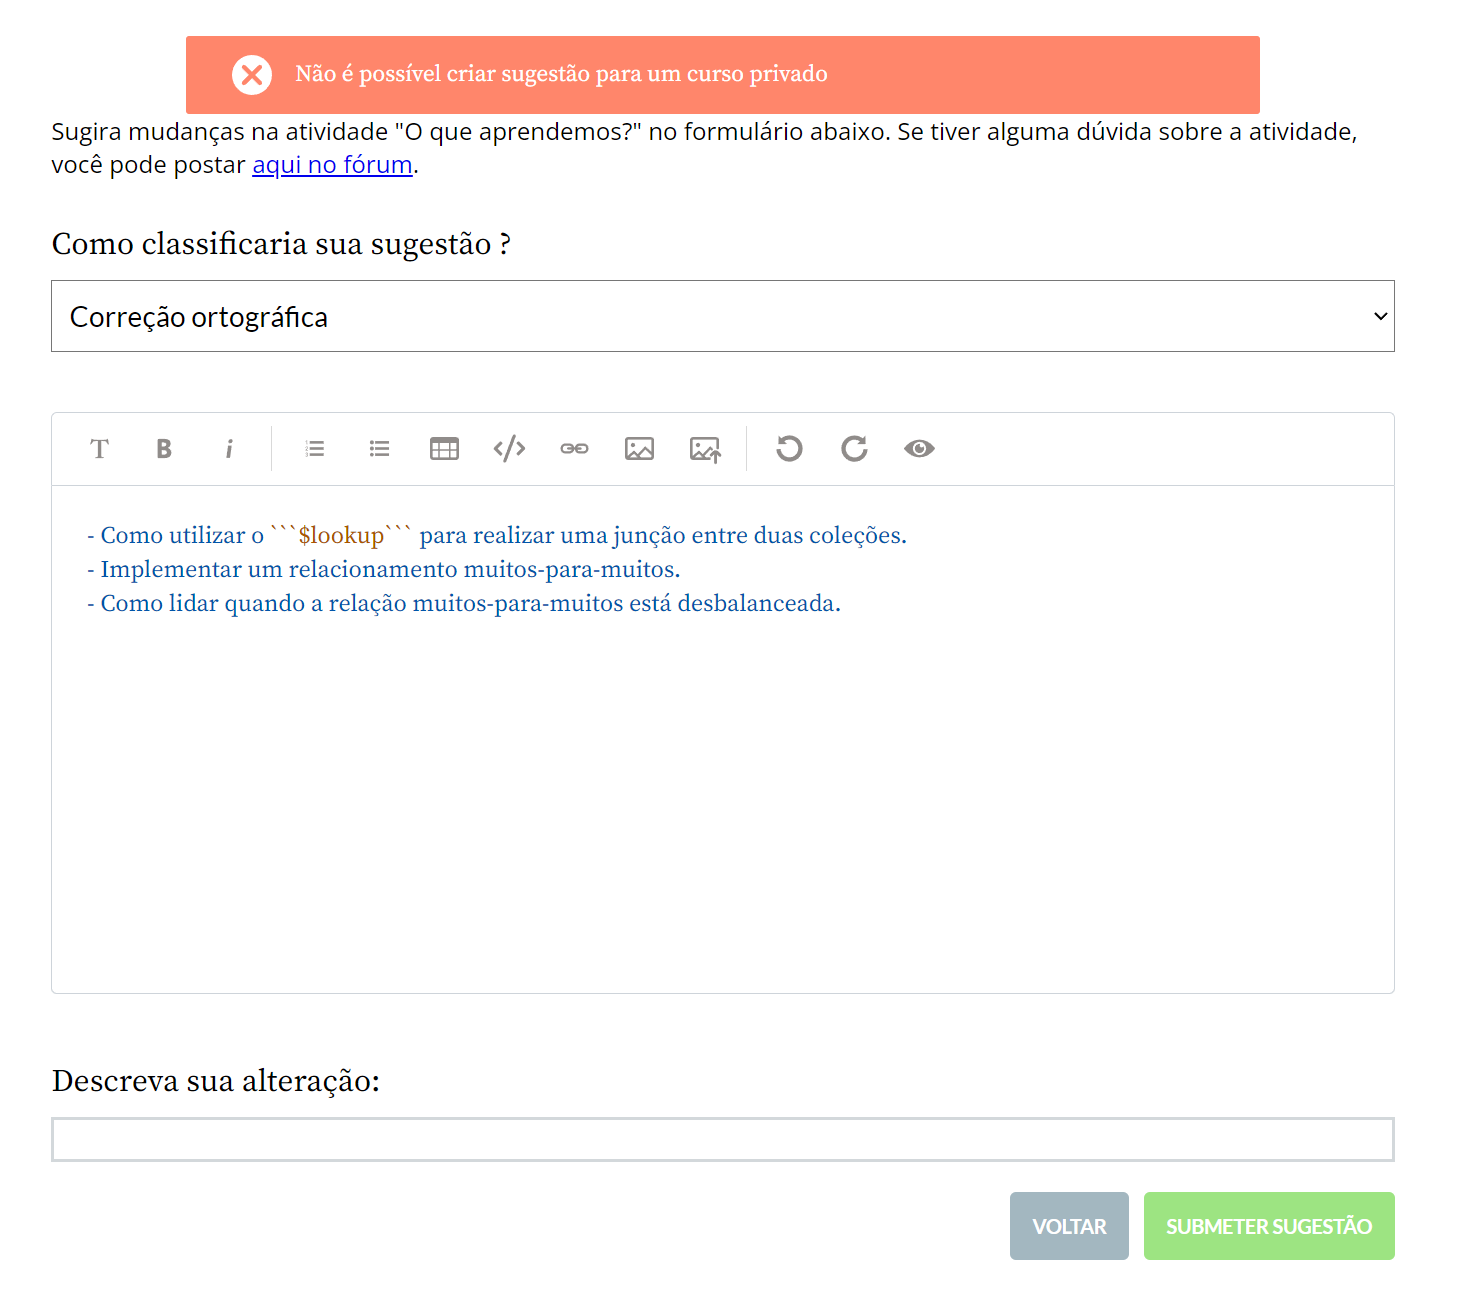Toggle italic formatting in the editor
The width and height of the screenshot is (1476, 1291).
(229, 449)
